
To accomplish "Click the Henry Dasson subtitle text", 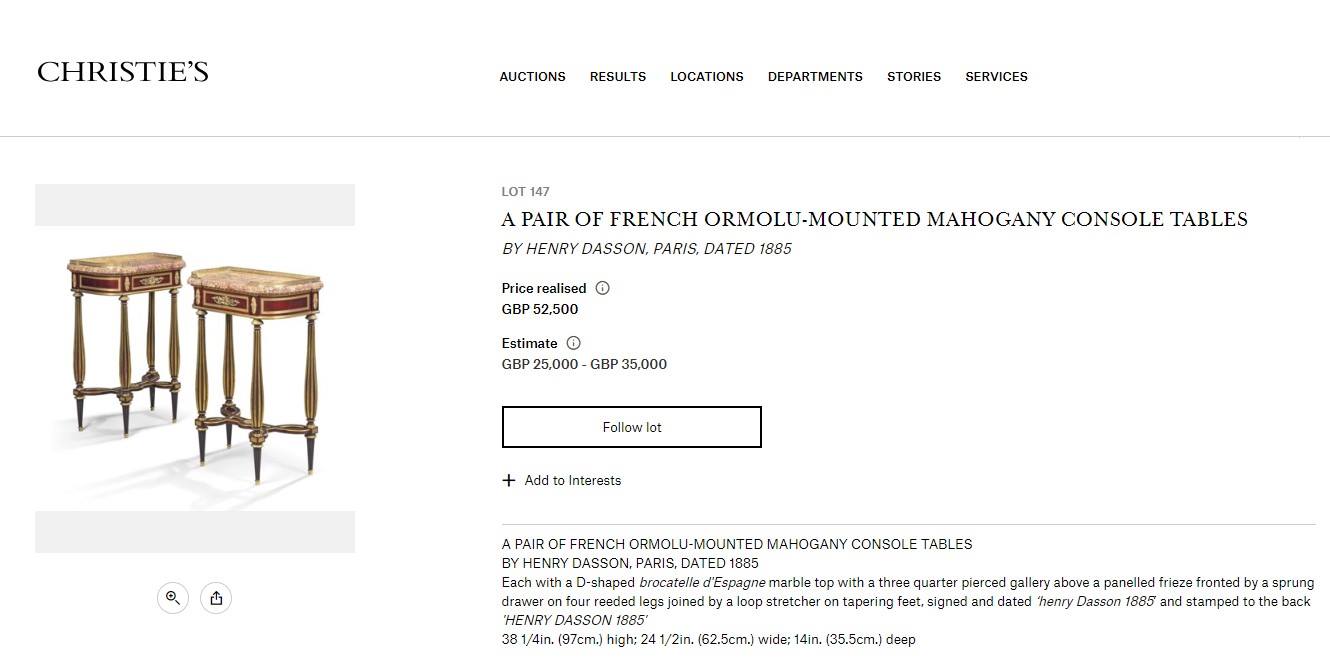I will coord(646,249).
